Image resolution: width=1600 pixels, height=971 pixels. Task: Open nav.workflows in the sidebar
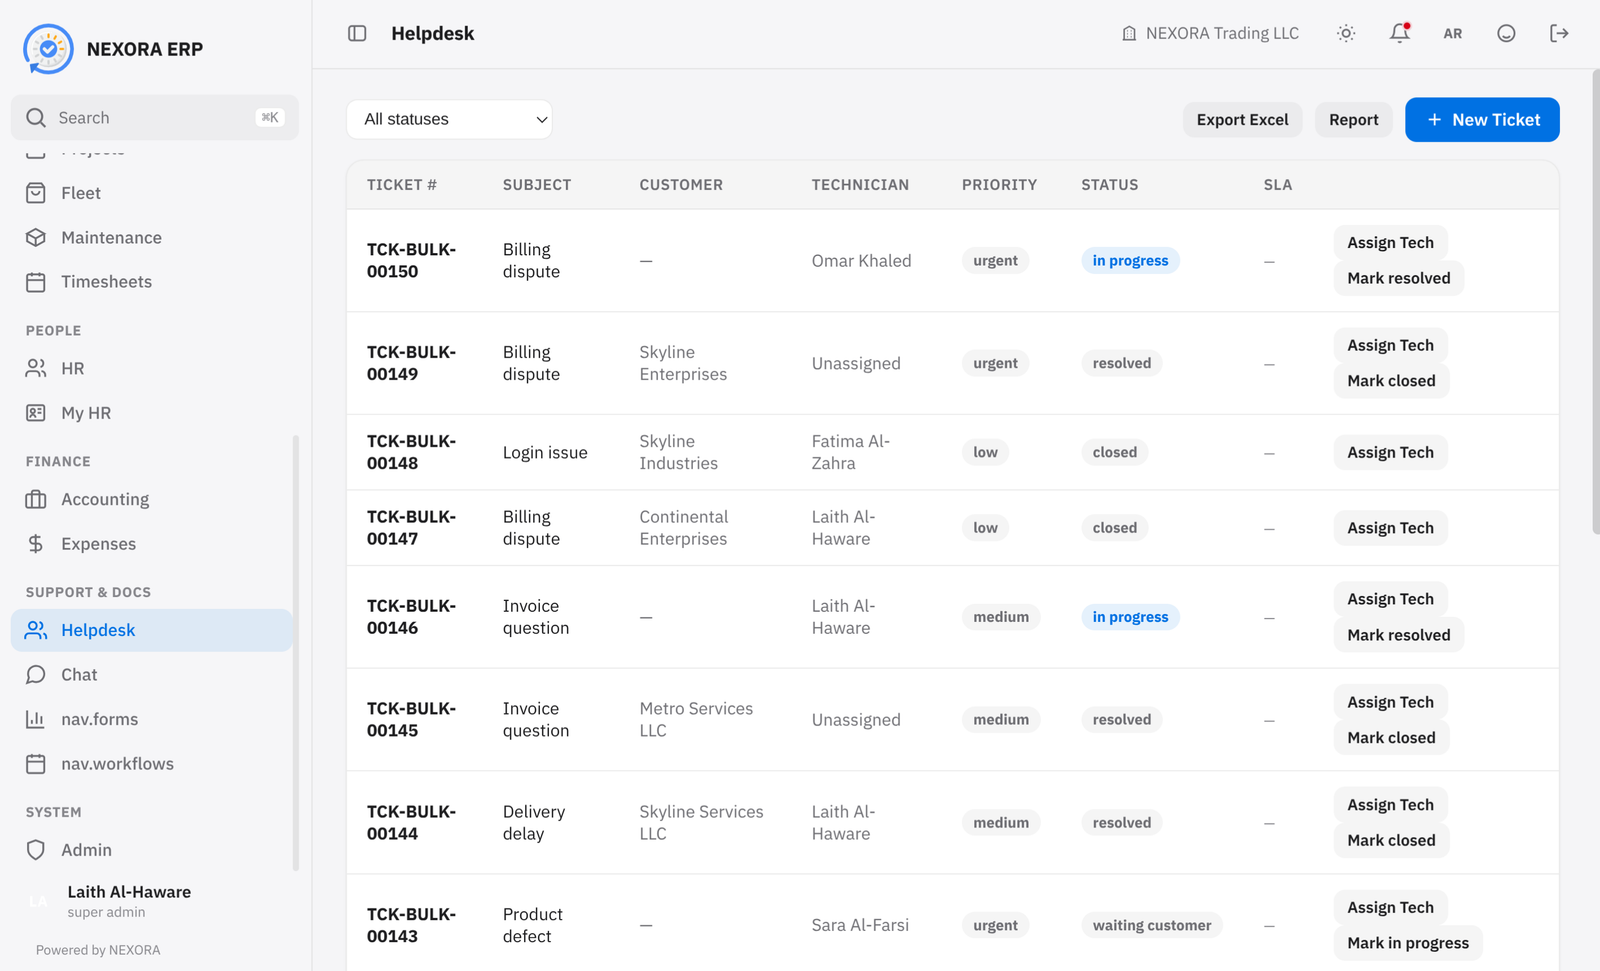tap(152, 764)
